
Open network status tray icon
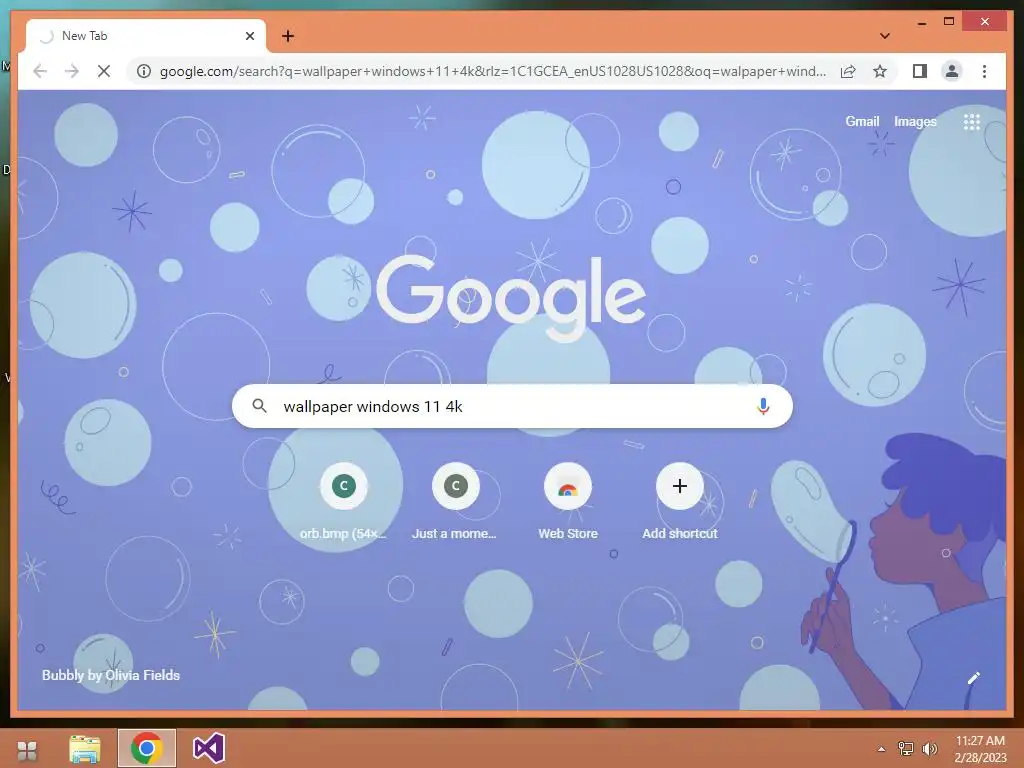point(906,749)
